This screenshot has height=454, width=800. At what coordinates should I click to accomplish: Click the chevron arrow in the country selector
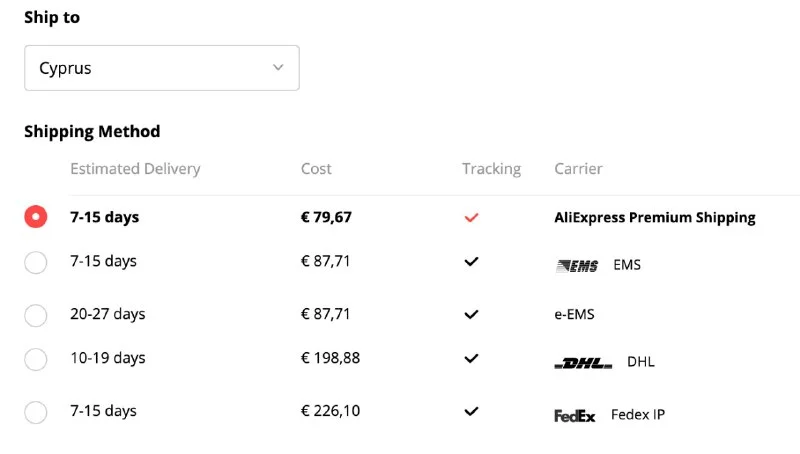(x=278, y=68)
